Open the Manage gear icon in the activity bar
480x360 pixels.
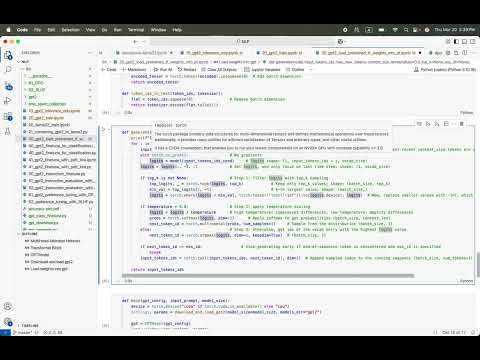(8, 322)
